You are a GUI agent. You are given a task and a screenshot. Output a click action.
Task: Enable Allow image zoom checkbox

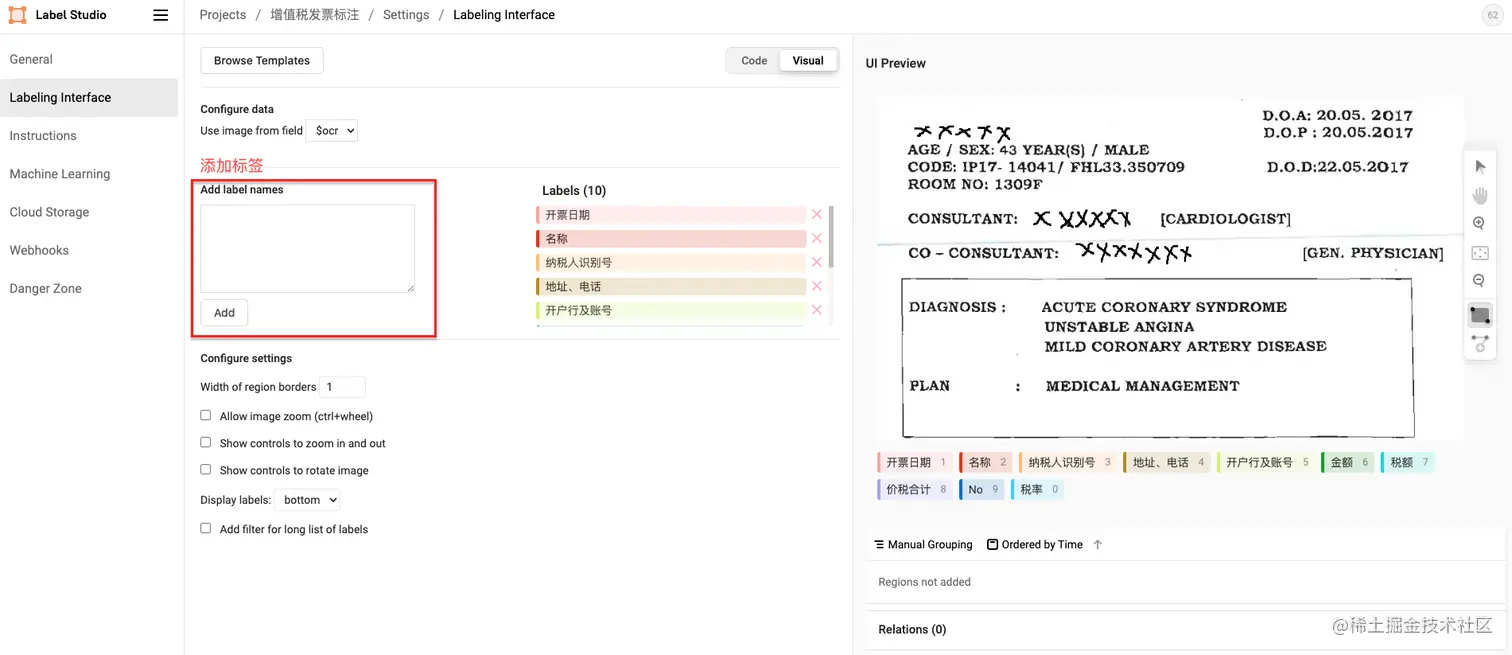tap(206, 415)
